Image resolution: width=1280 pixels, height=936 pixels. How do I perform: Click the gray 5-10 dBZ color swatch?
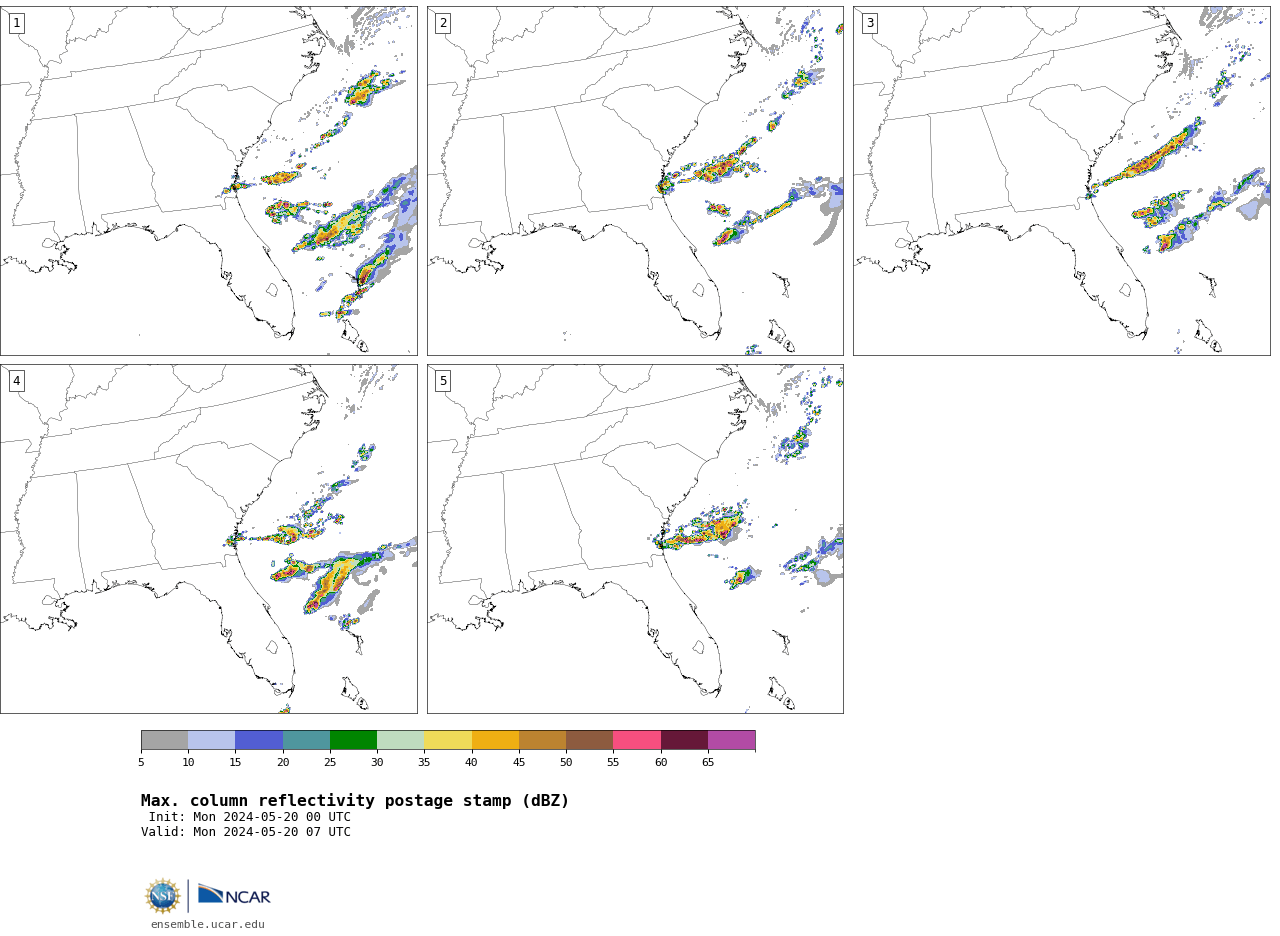164,740
